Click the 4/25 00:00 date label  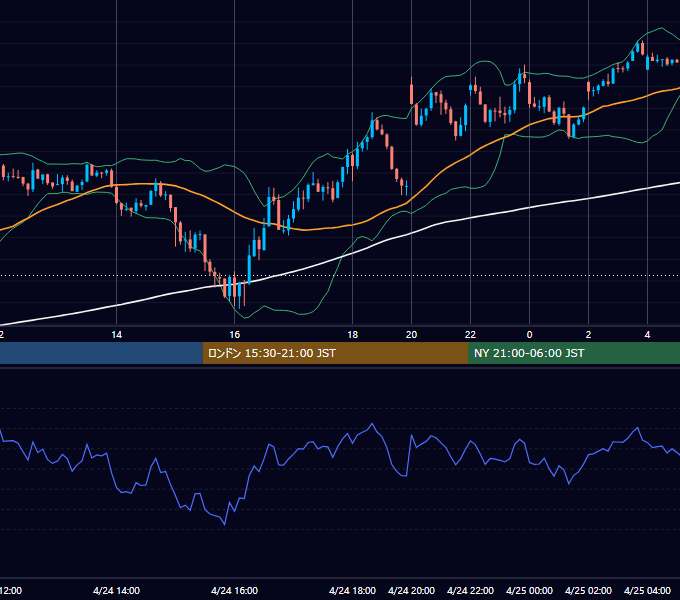point(530,590)
